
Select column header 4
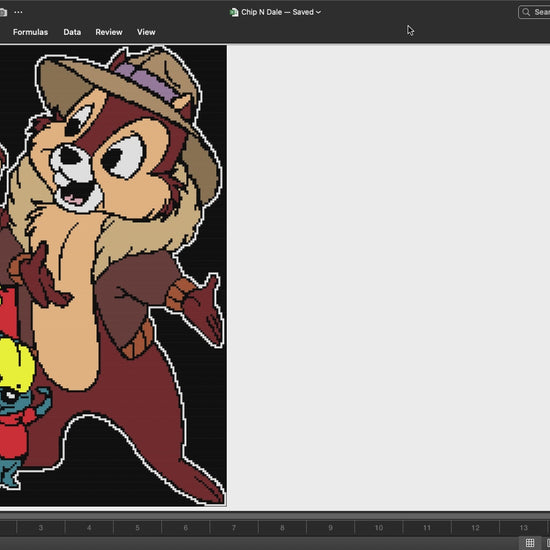tap(89, 528)
